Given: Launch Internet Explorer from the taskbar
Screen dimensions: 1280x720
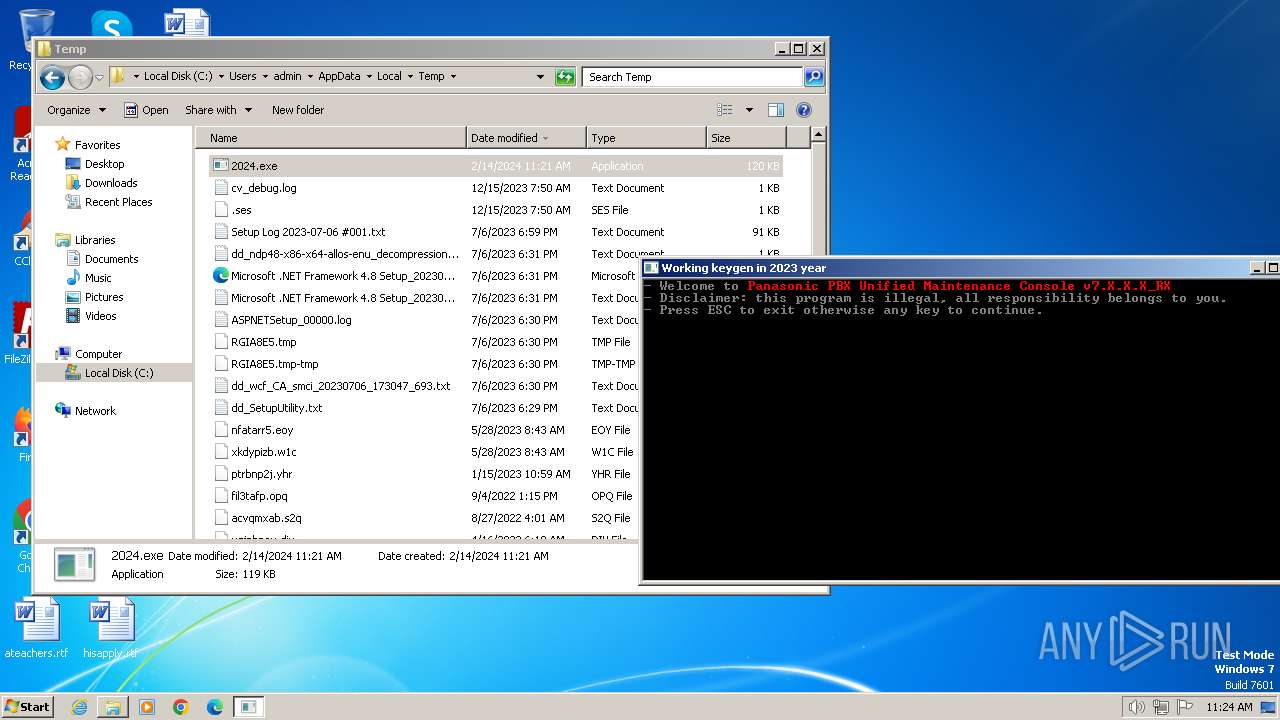Looking at the screenshot, I should [x=79, y=707].
